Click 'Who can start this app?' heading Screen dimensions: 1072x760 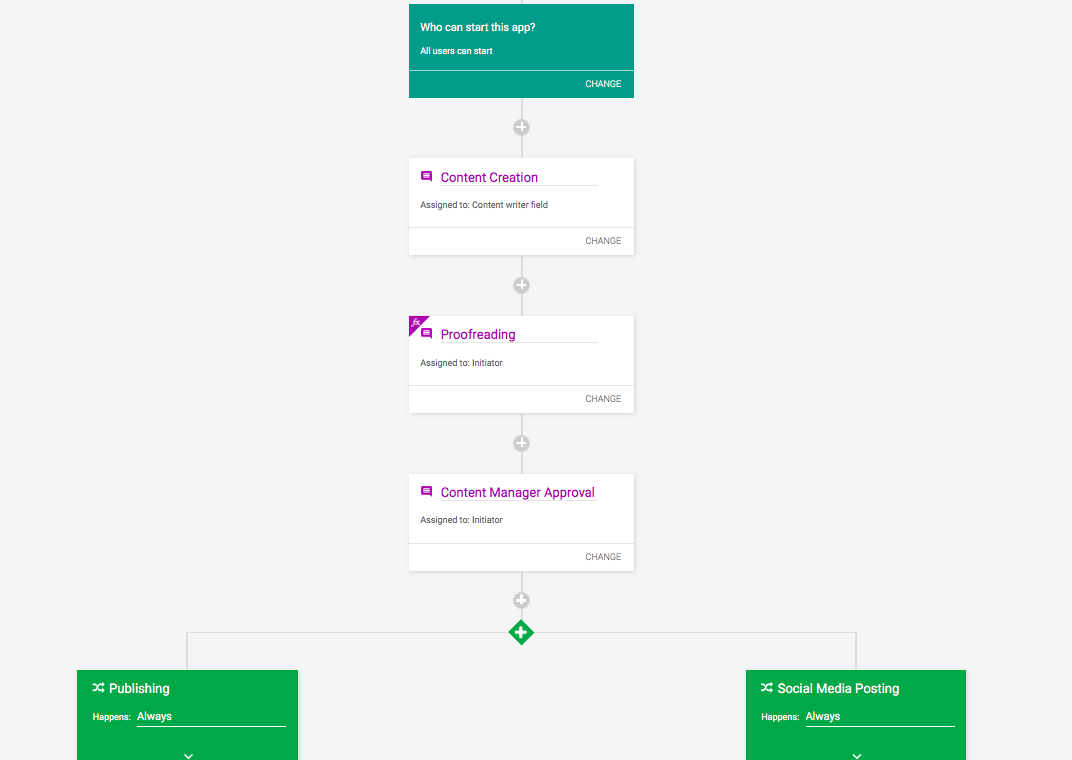click(x=478, y=27)
